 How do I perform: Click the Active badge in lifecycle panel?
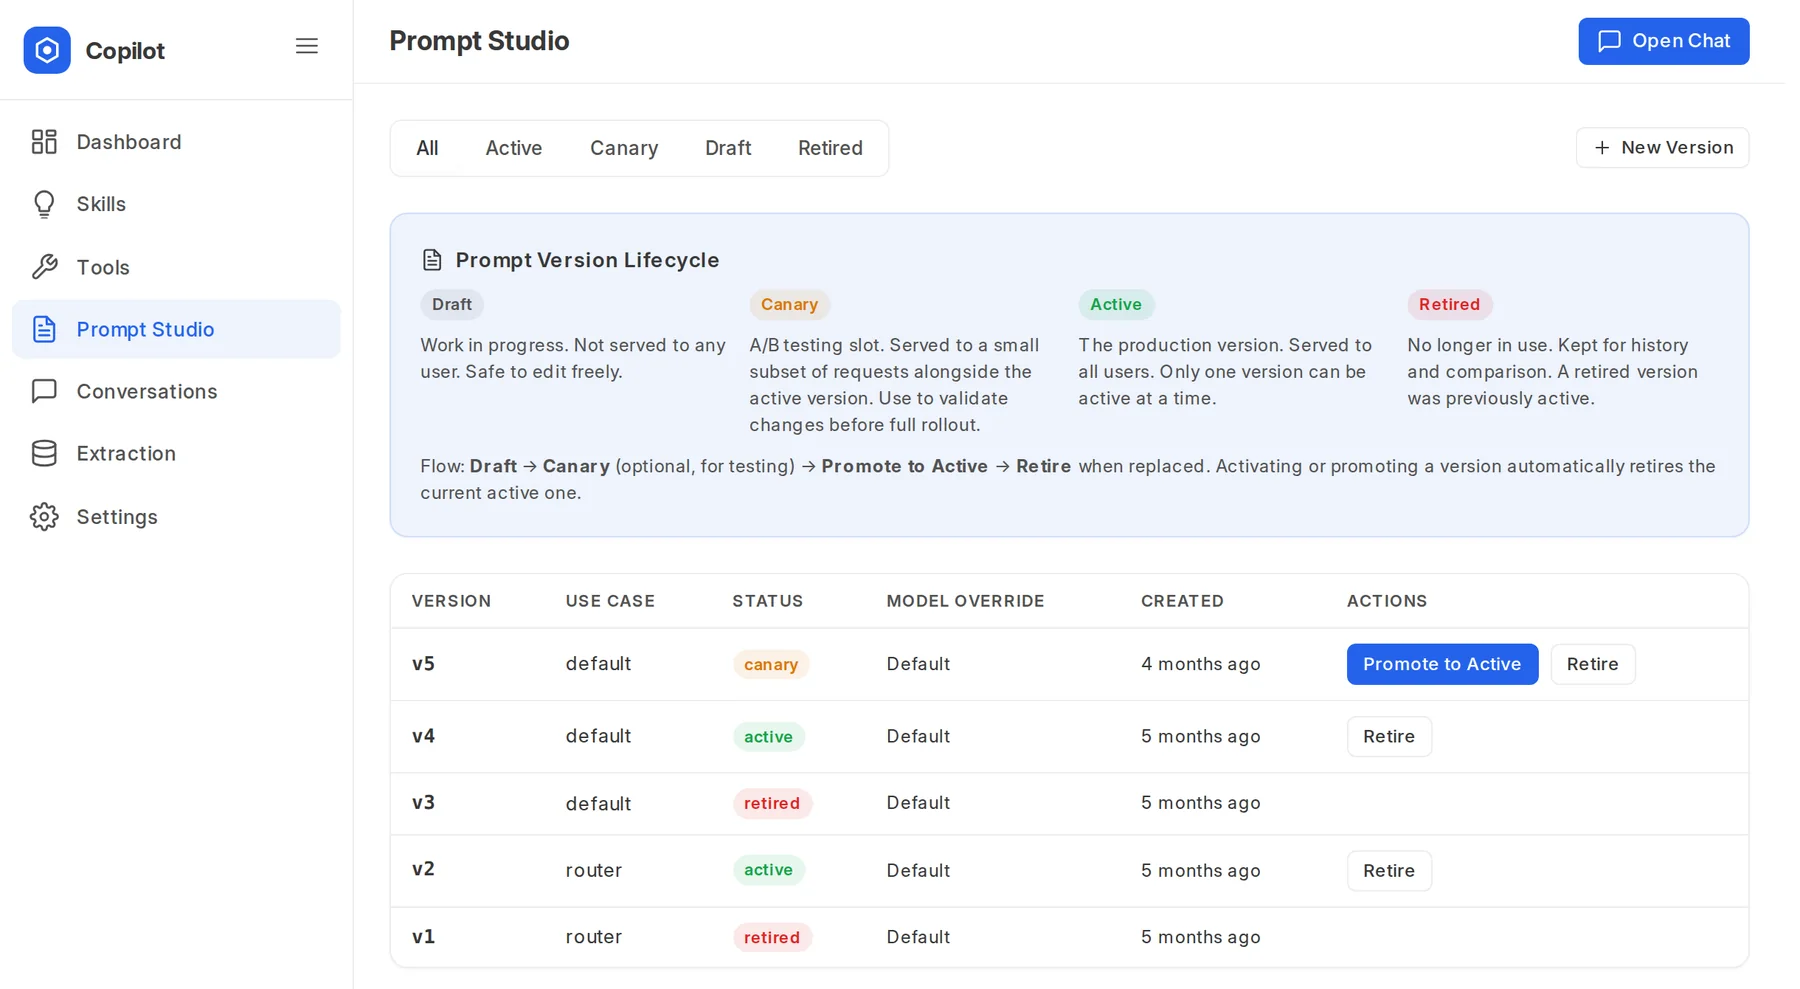[1116, 304]
